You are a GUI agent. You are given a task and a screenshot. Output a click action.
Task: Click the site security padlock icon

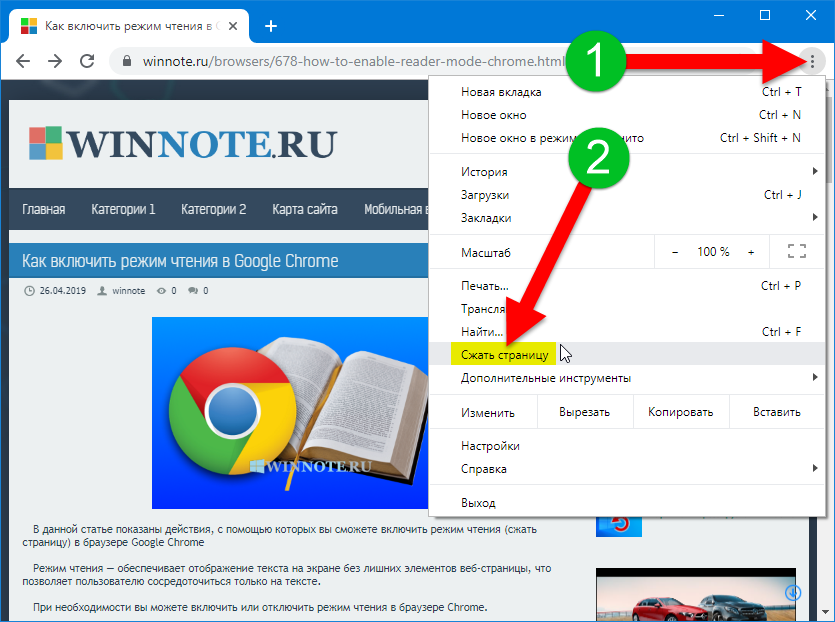(127, 61)
